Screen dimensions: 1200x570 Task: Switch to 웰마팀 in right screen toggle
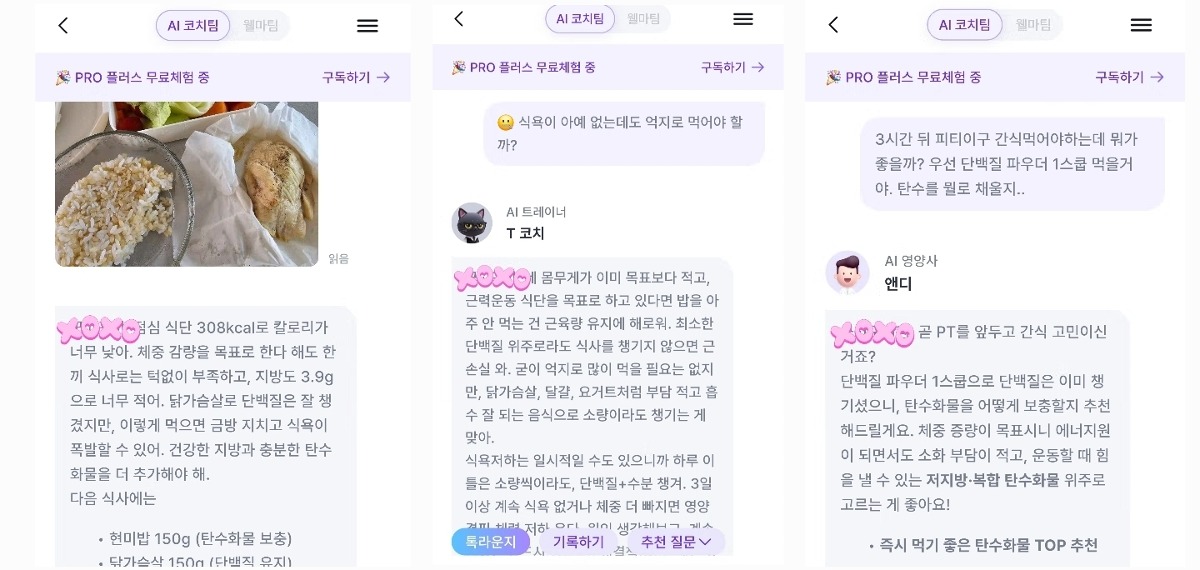click(1033, 25)
